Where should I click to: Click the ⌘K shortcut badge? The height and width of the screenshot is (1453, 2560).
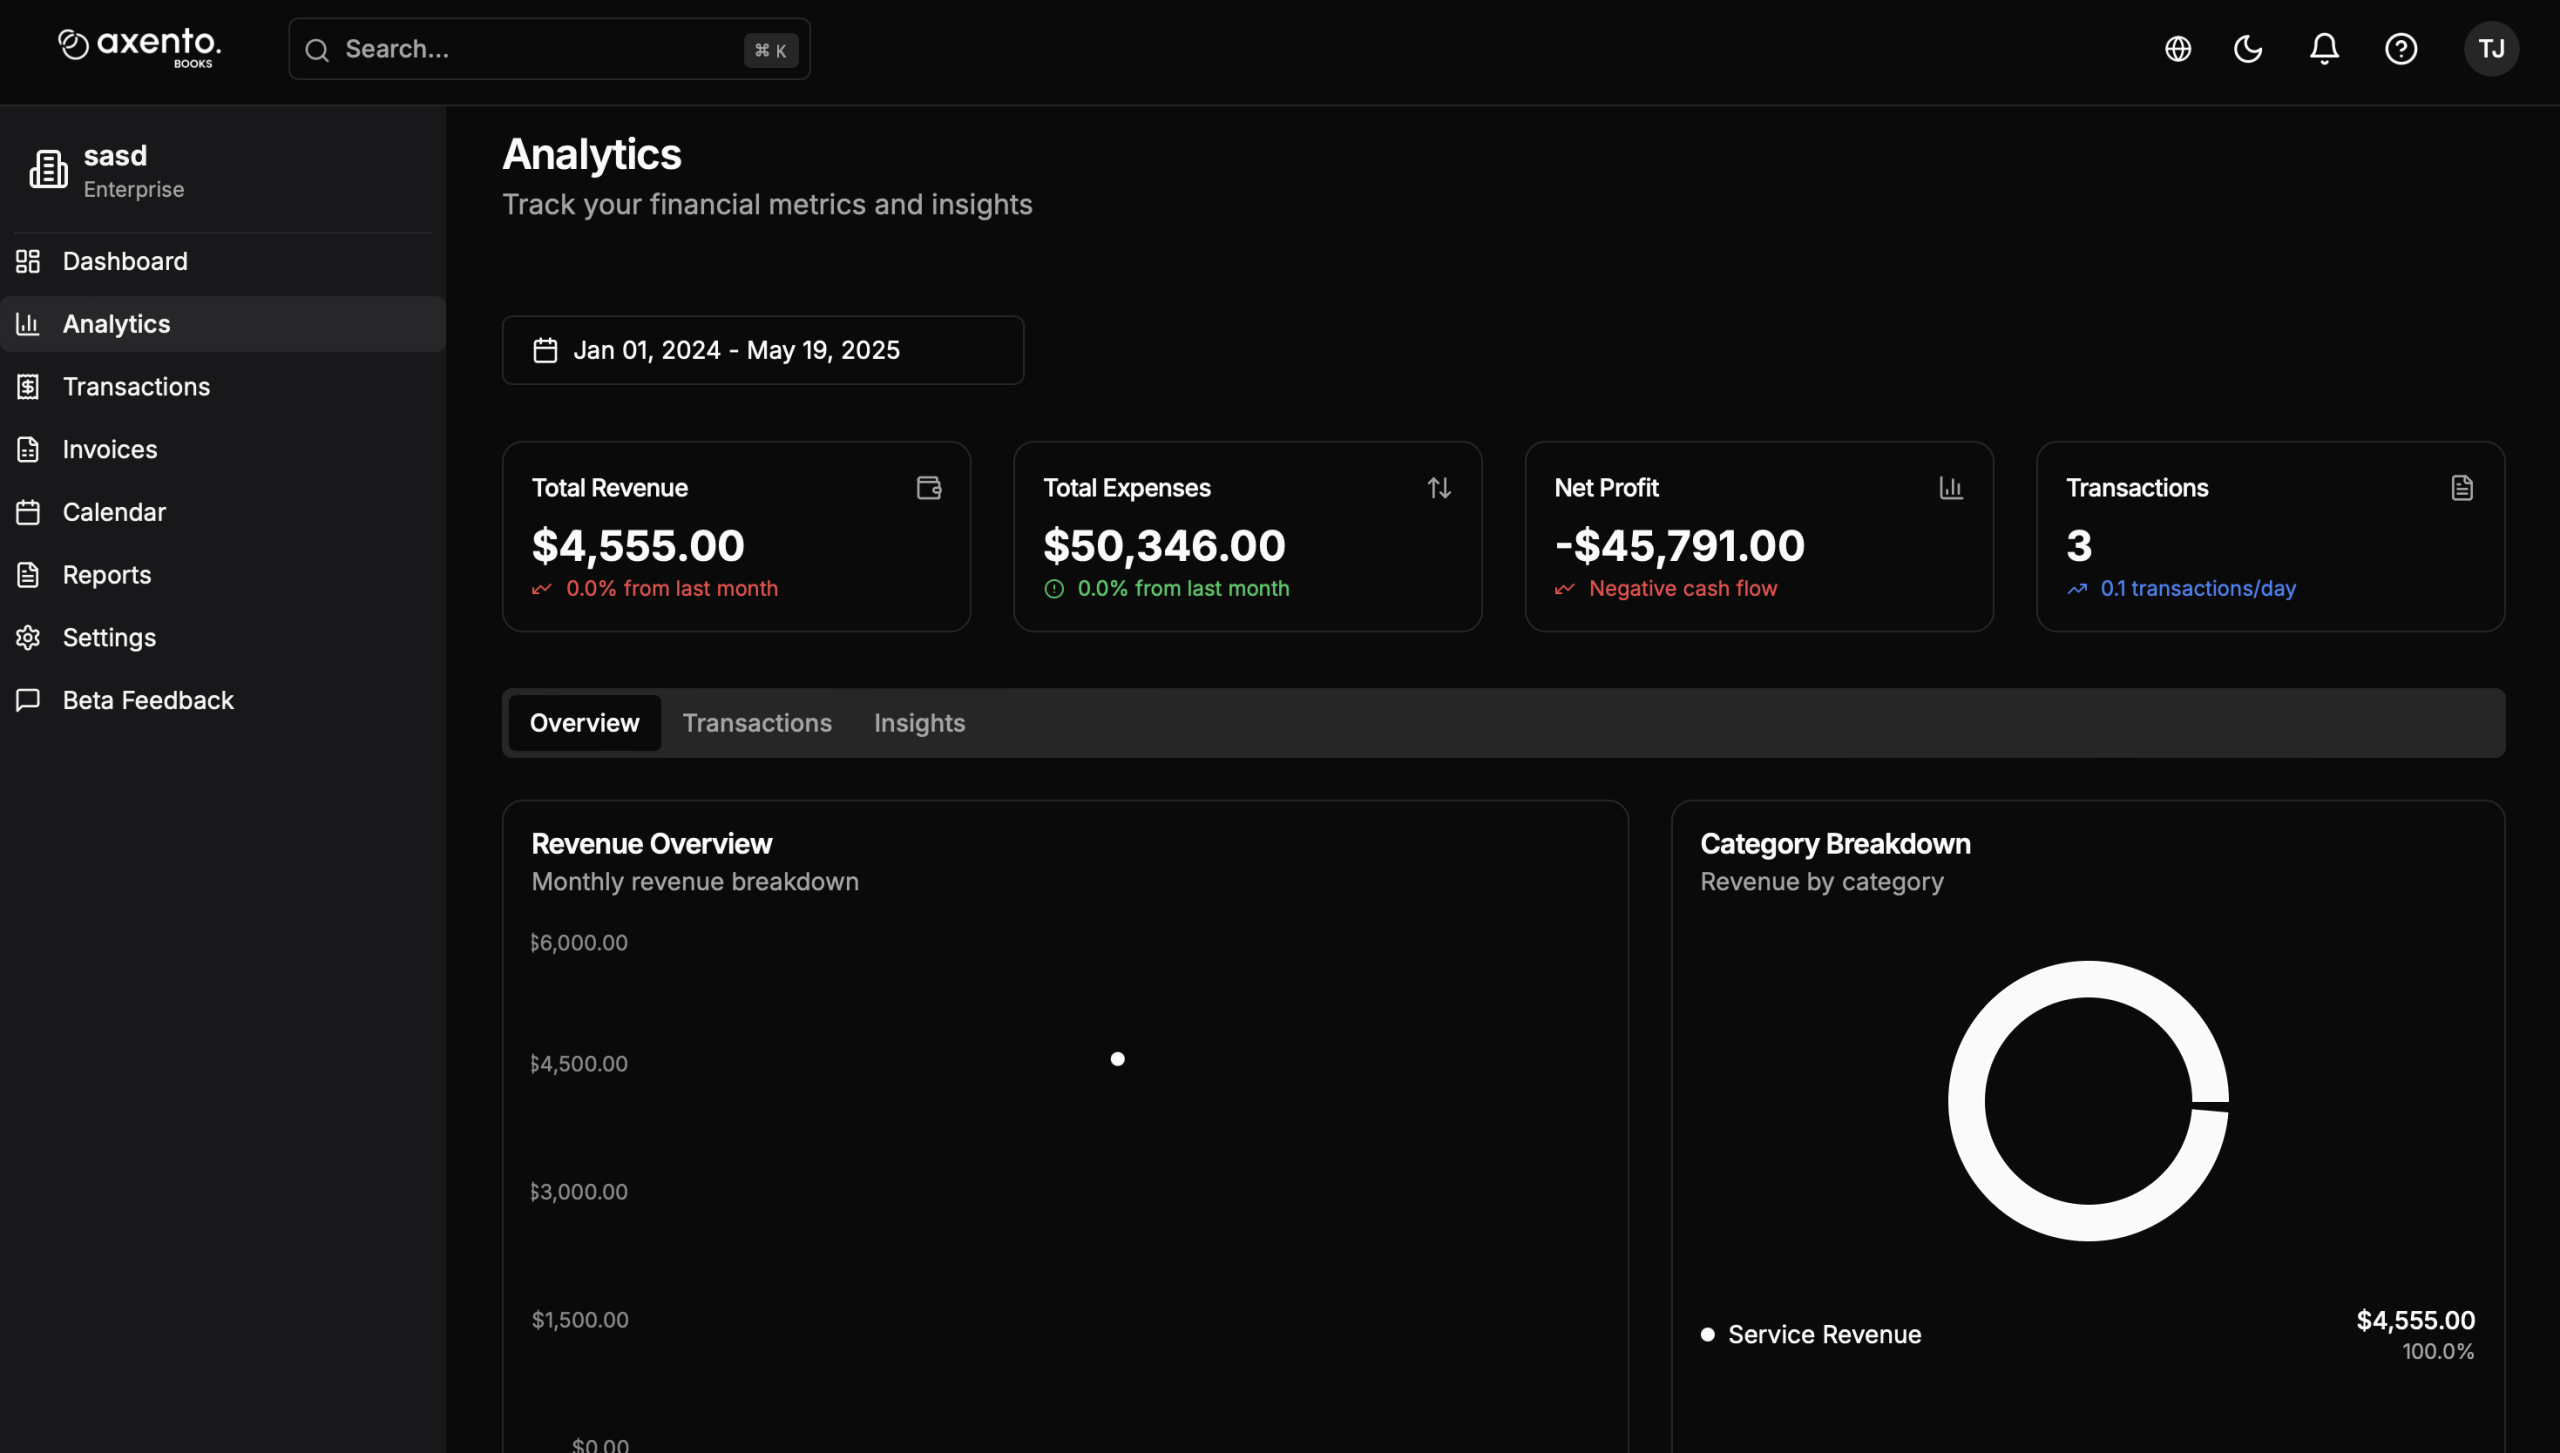[770, 50]
